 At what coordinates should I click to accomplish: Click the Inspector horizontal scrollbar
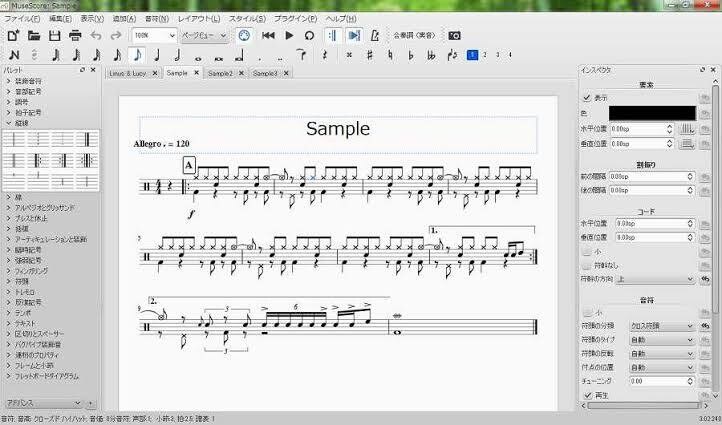pyautogui.click(x=644, y=406)
